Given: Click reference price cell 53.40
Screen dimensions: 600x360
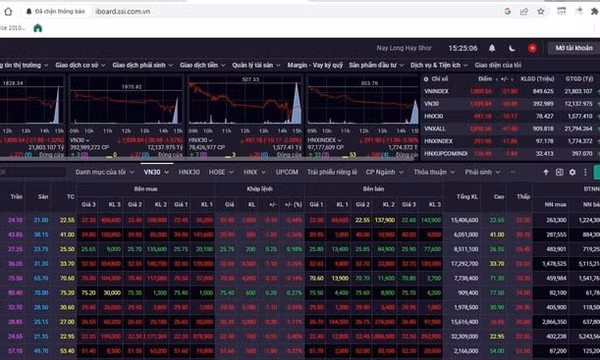Looking at the screenshot, I should point(67,351).
